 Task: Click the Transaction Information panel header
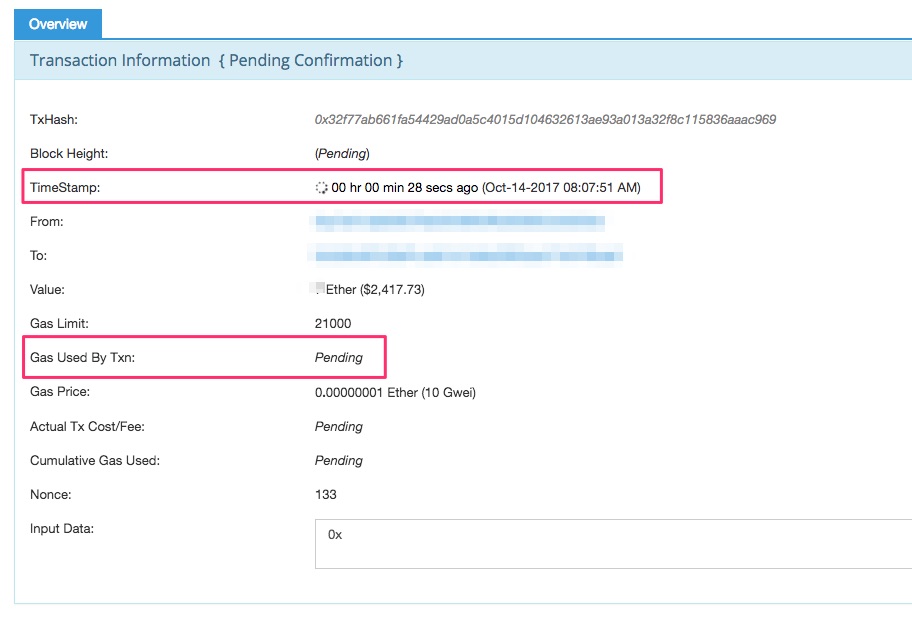coord(217,61)
